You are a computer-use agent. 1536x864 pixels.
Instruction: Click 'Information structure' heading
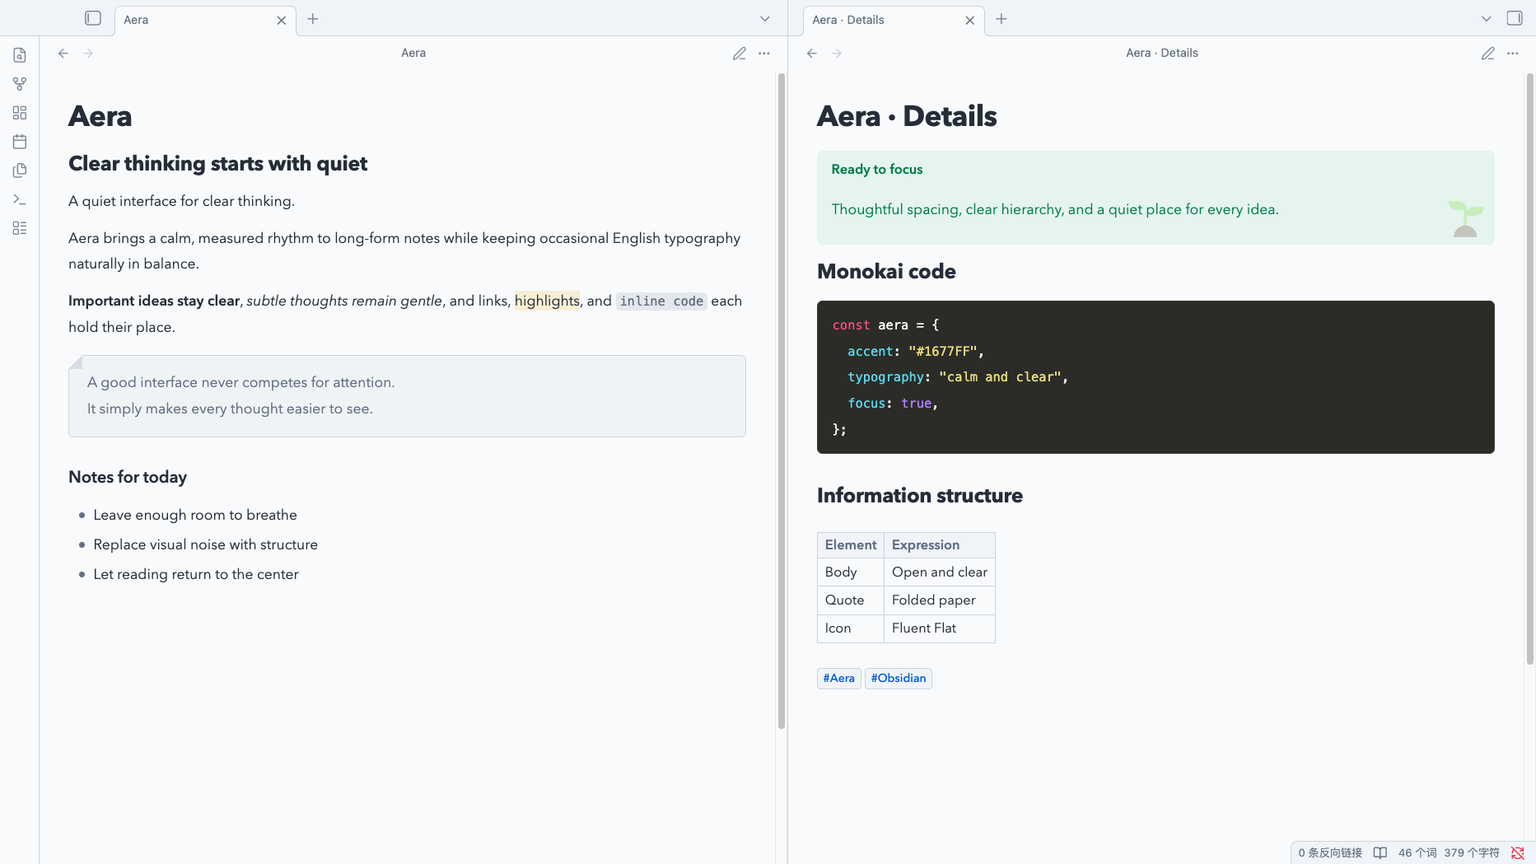(919, 496)
